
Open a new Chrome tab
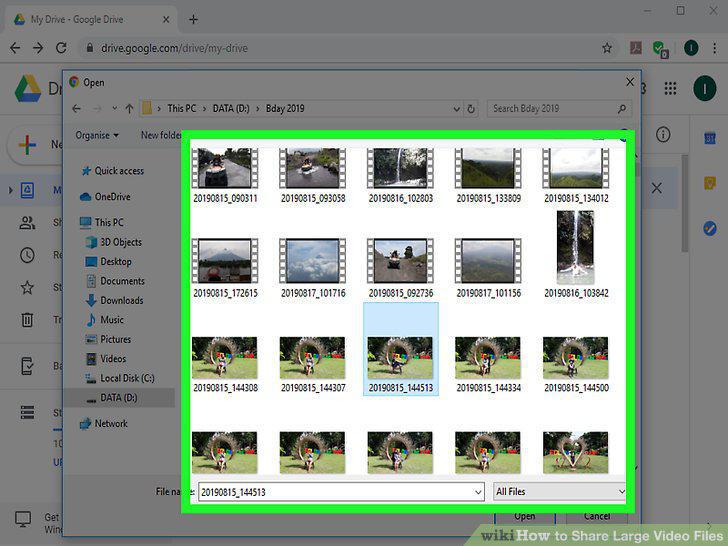pyautogui.click(x=194, y=20)
